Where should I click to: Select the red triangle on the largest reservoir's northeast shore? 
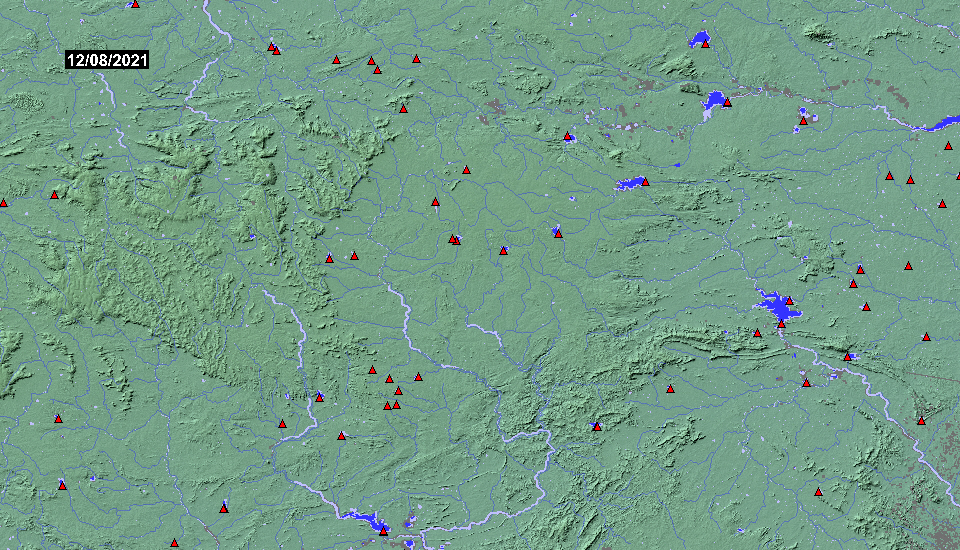click(789, 301)
